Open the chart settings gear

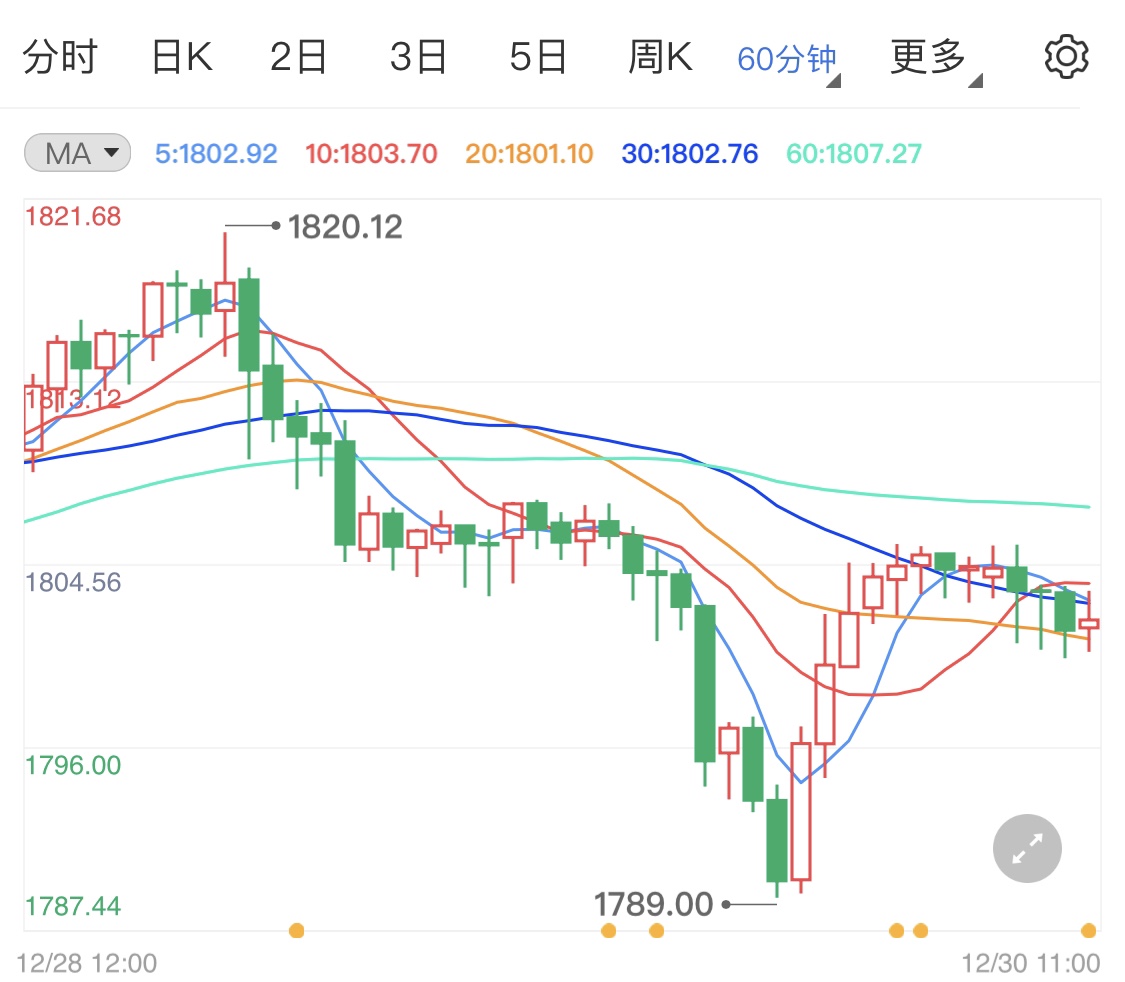1066,56
